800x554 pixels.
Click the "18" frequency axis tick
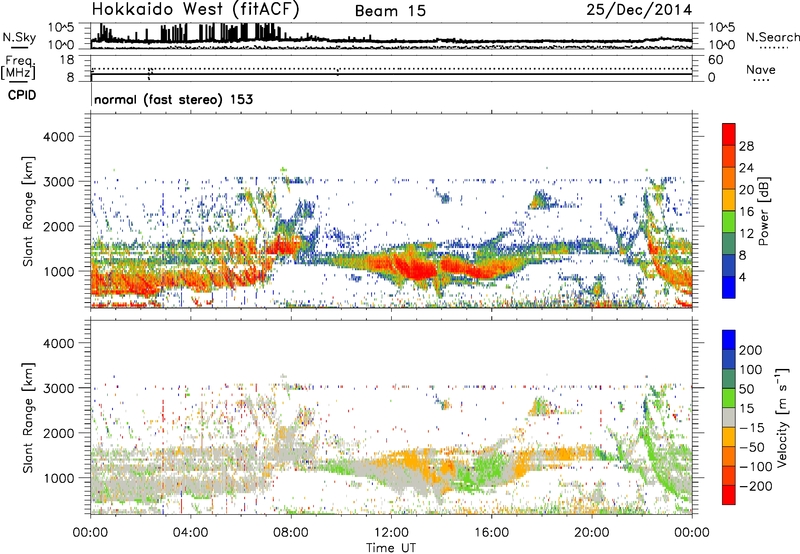point(67,60)
